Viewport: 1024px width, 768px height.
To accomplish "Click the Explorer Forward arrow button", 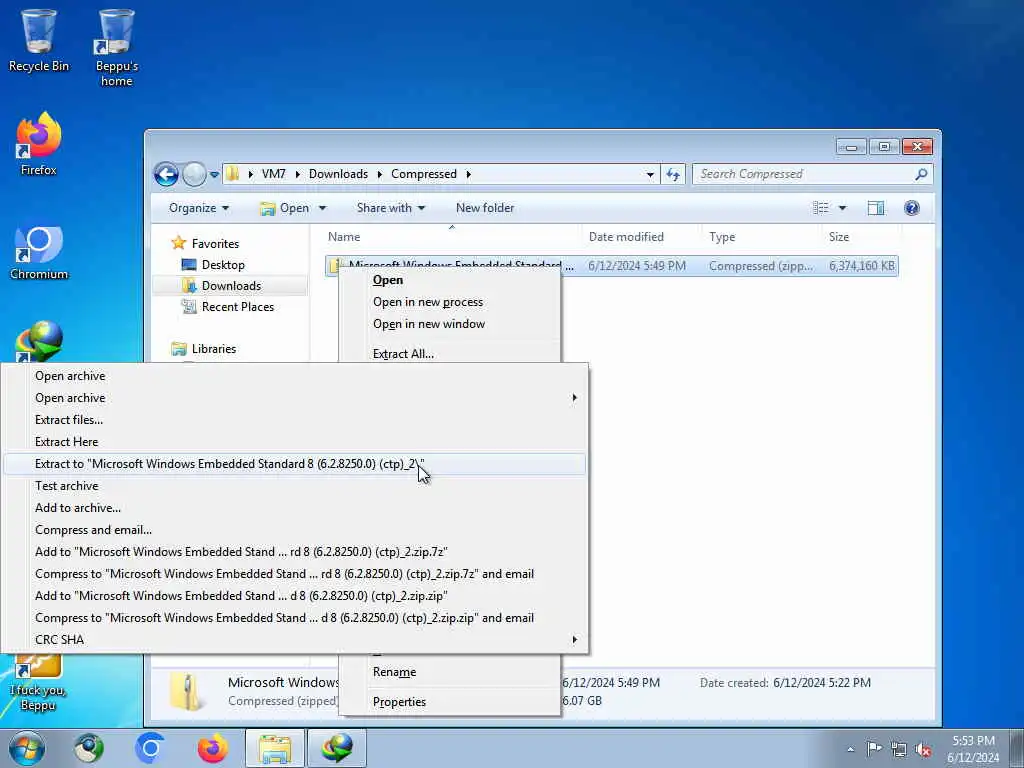I will point(194,174).
